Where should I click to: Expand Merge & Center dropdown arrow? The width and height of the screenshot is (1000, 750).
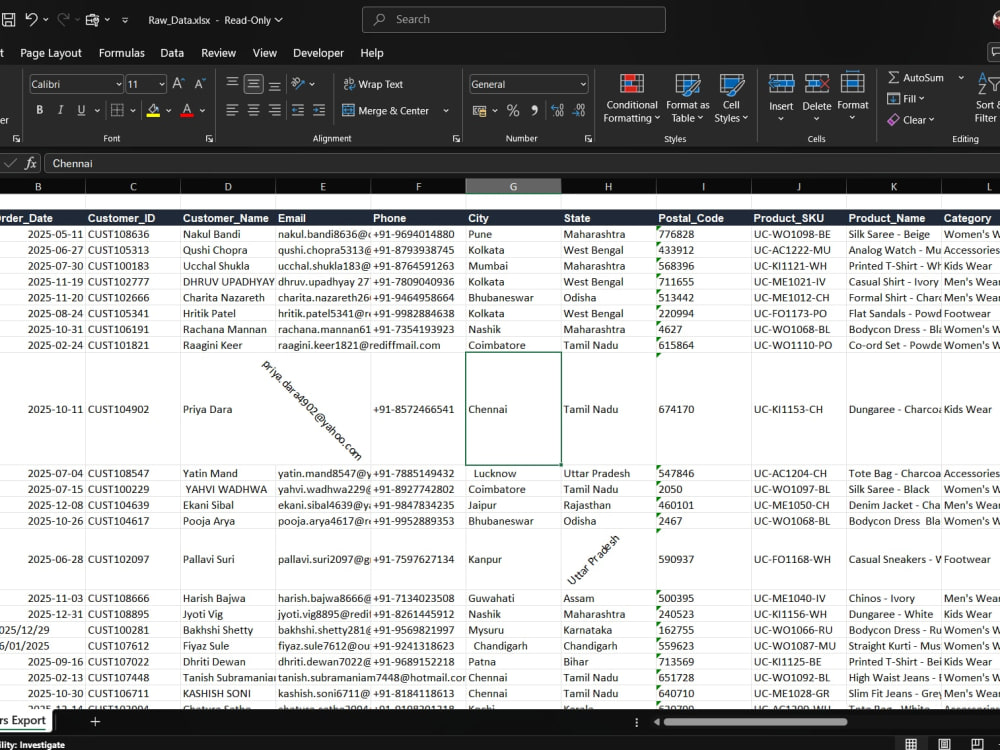(x=446, y=110)
